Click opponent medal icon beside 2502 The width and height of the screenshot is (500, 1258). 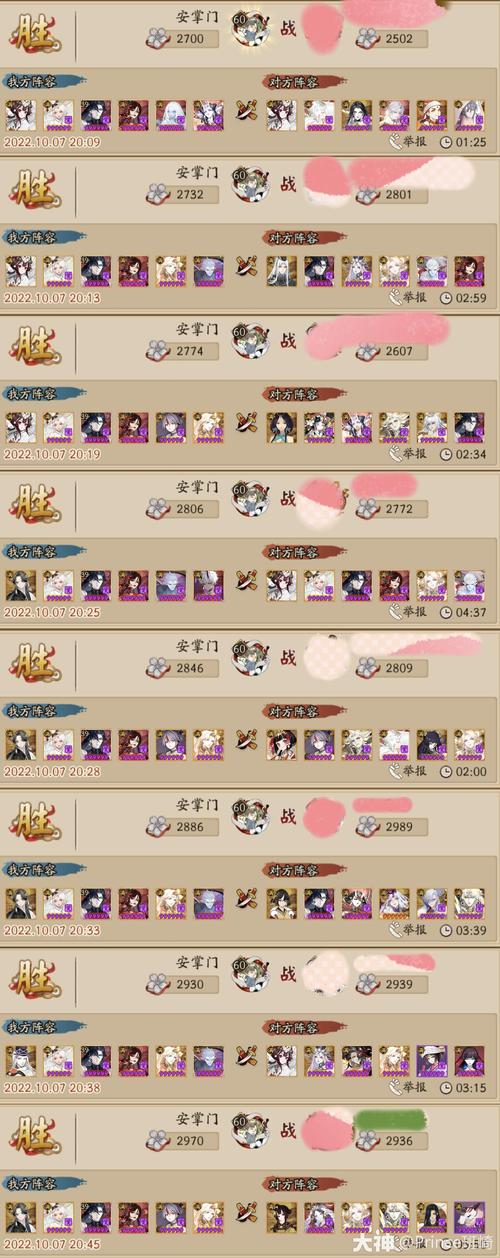coord(368,39)
